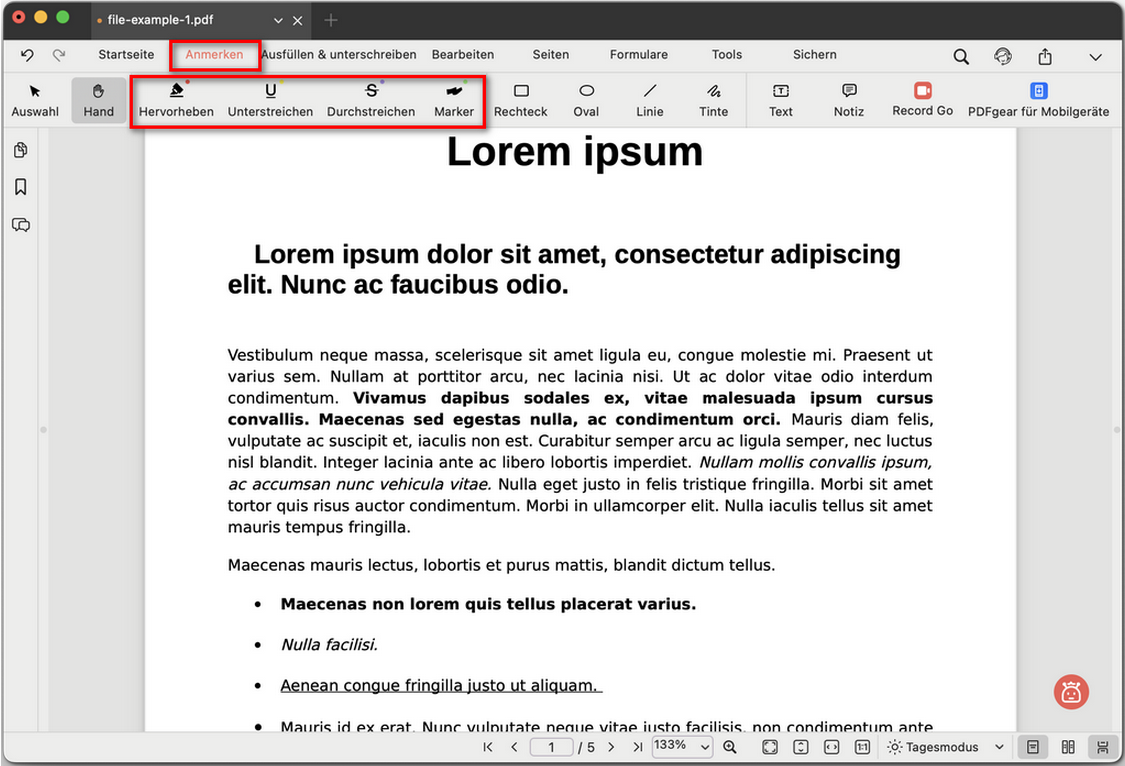Screen dimensions: 1125x766
Task: Pick the Rechteck shape tool
Action: click(520, 100)
